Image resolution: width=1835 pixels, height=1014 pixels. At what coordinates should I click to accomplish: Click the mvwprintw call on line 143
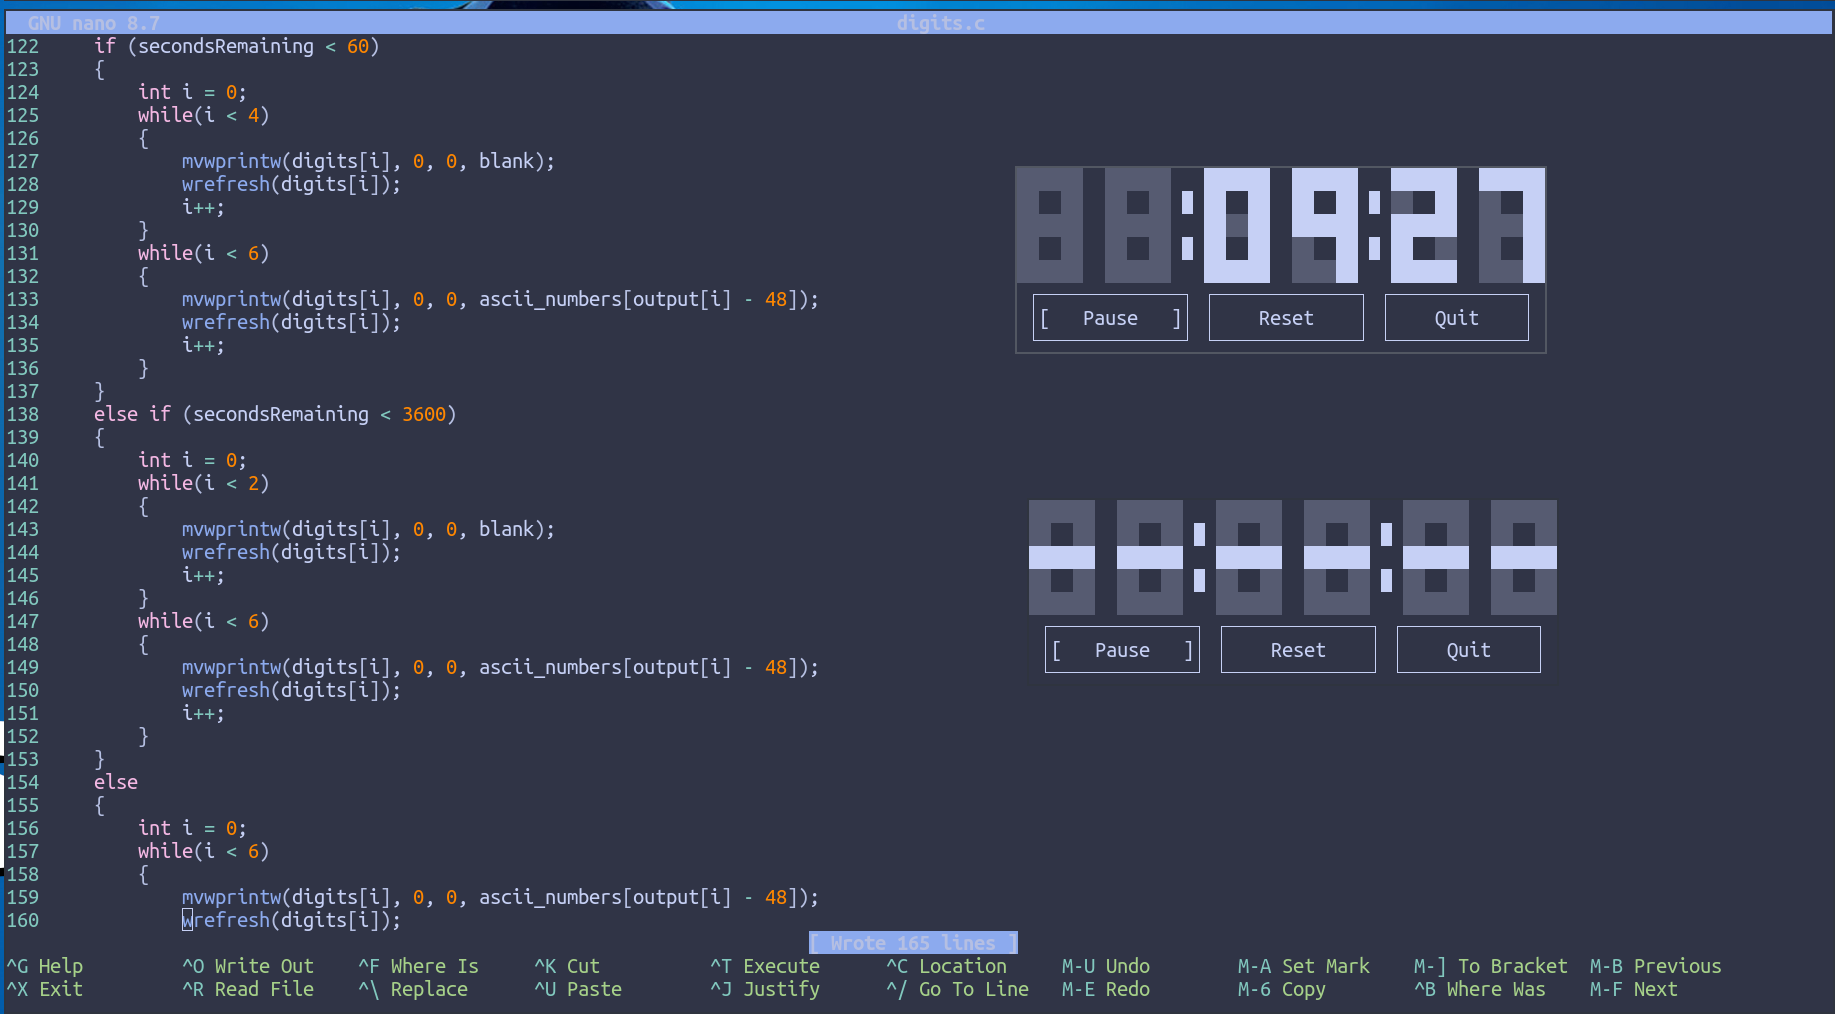pos(368,529)
